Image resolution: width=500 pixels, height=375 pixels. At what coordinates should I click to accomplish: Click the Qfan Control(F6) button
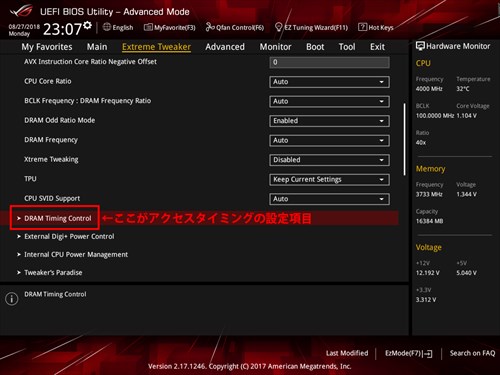[x=235, y=27]
